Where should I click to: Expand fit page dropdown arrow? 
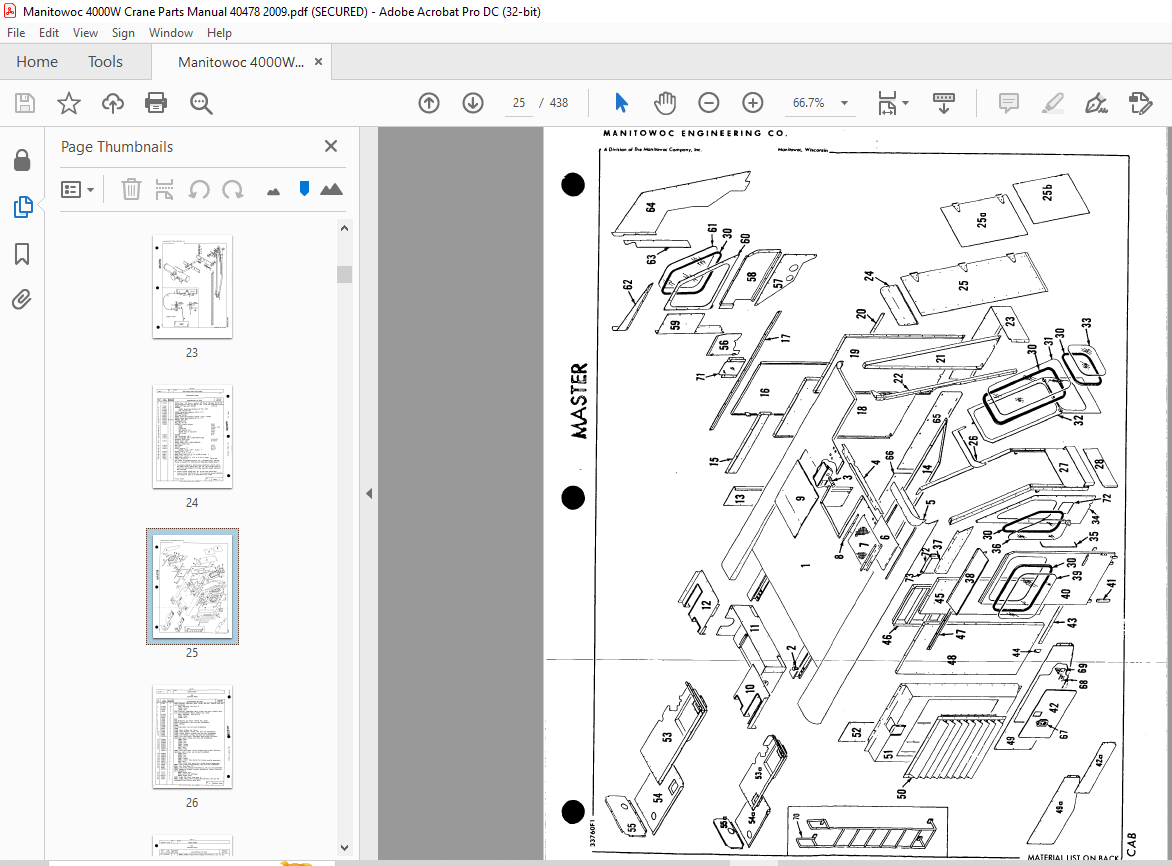click(x=906, y=103)
